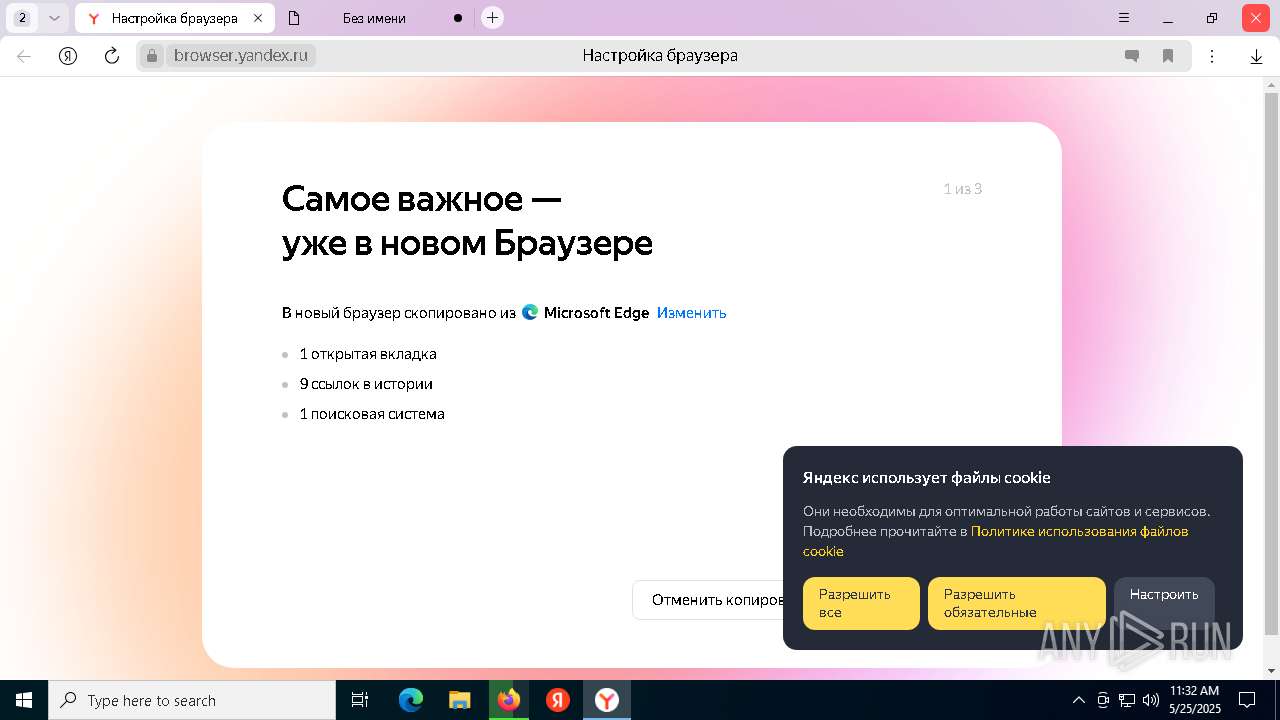
Task: Go back with the back arrow
Action: click(24, 56)
